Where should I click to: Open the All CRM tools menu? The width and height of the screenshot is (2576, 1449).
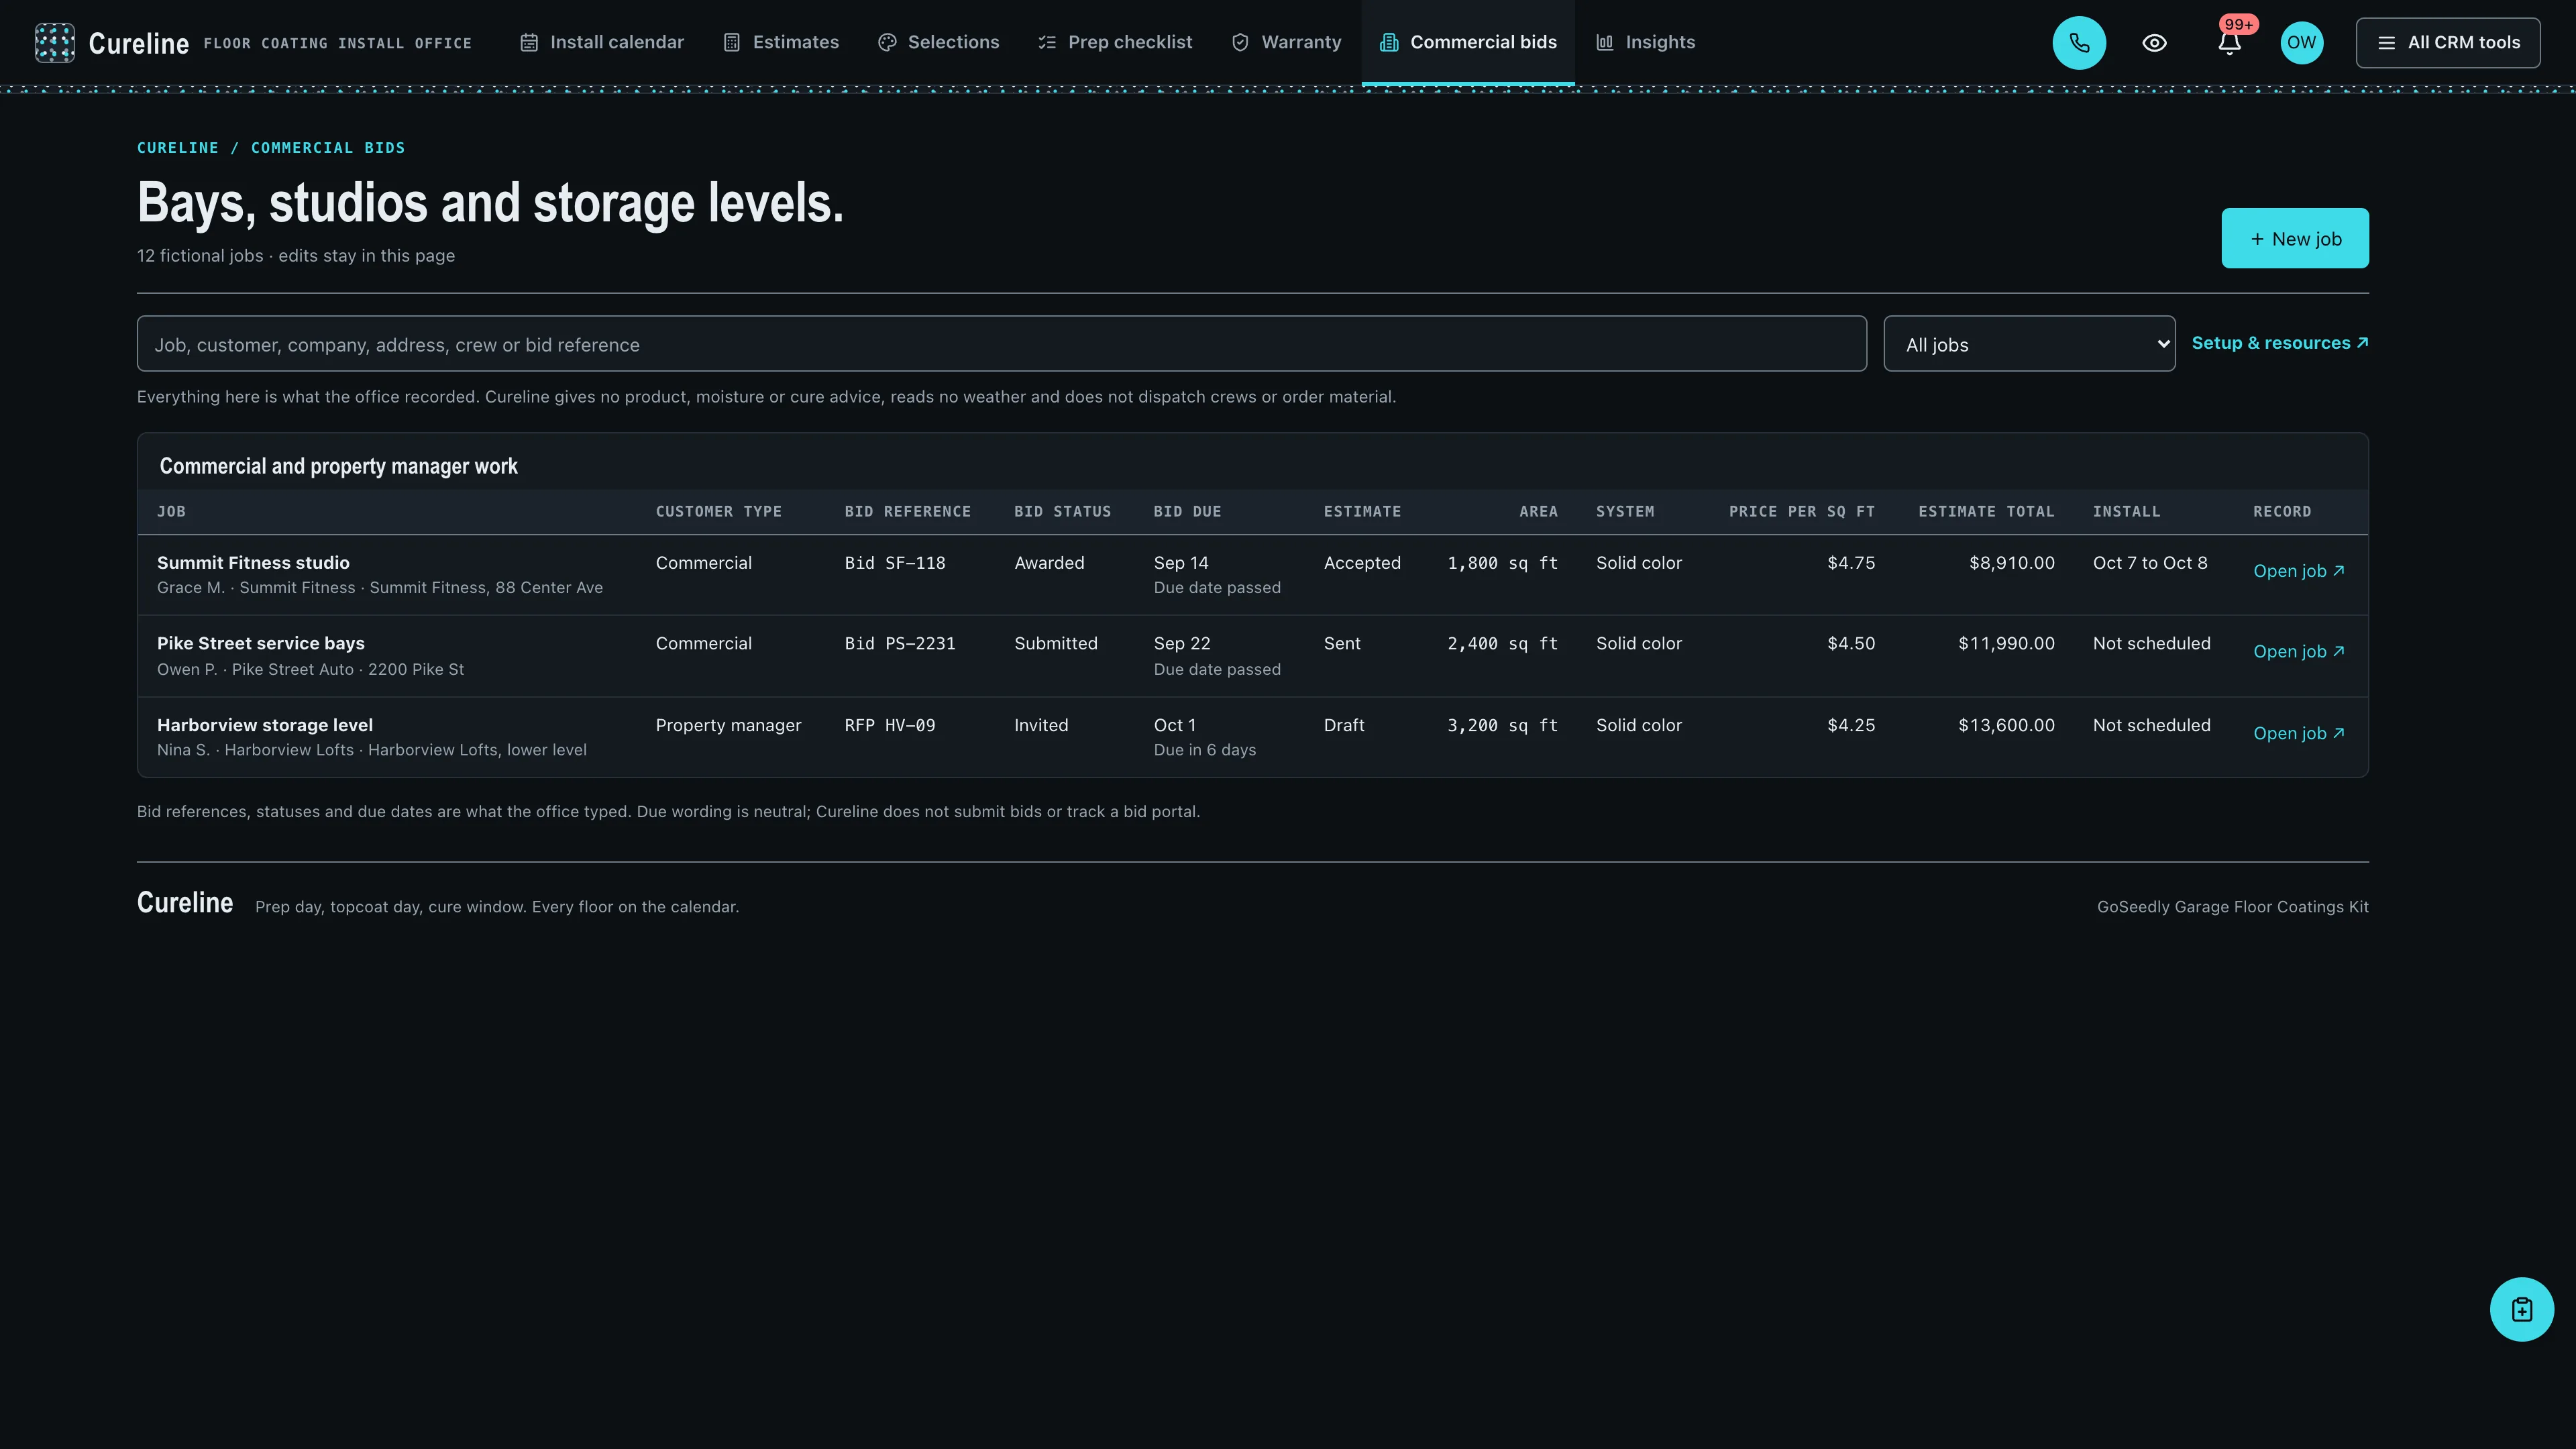pos(2447,43)
